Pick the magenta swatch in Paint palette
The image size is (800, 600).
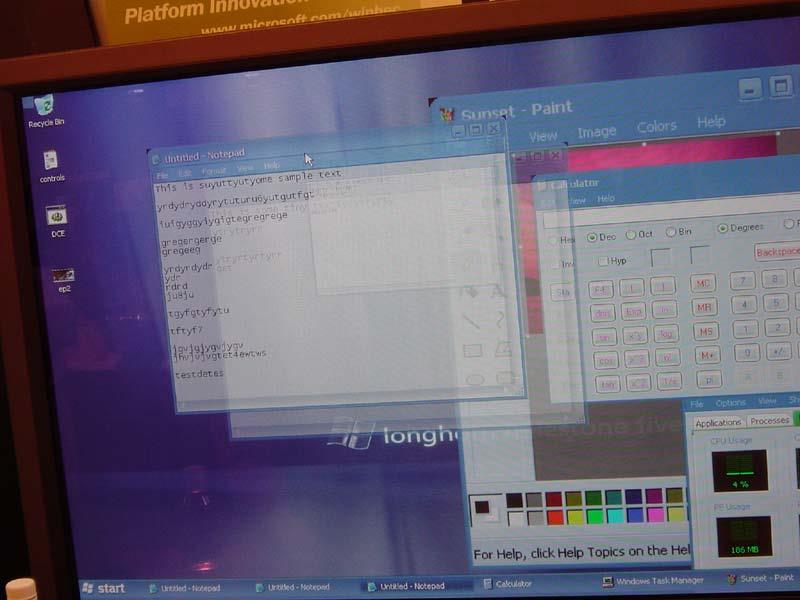[655, 514]
